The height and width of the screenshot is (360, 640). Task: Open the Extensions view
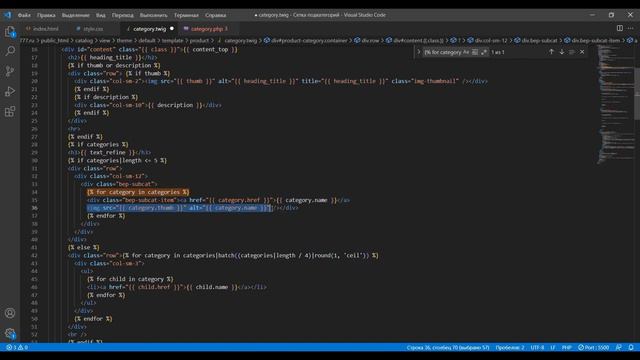click(10, 111)
